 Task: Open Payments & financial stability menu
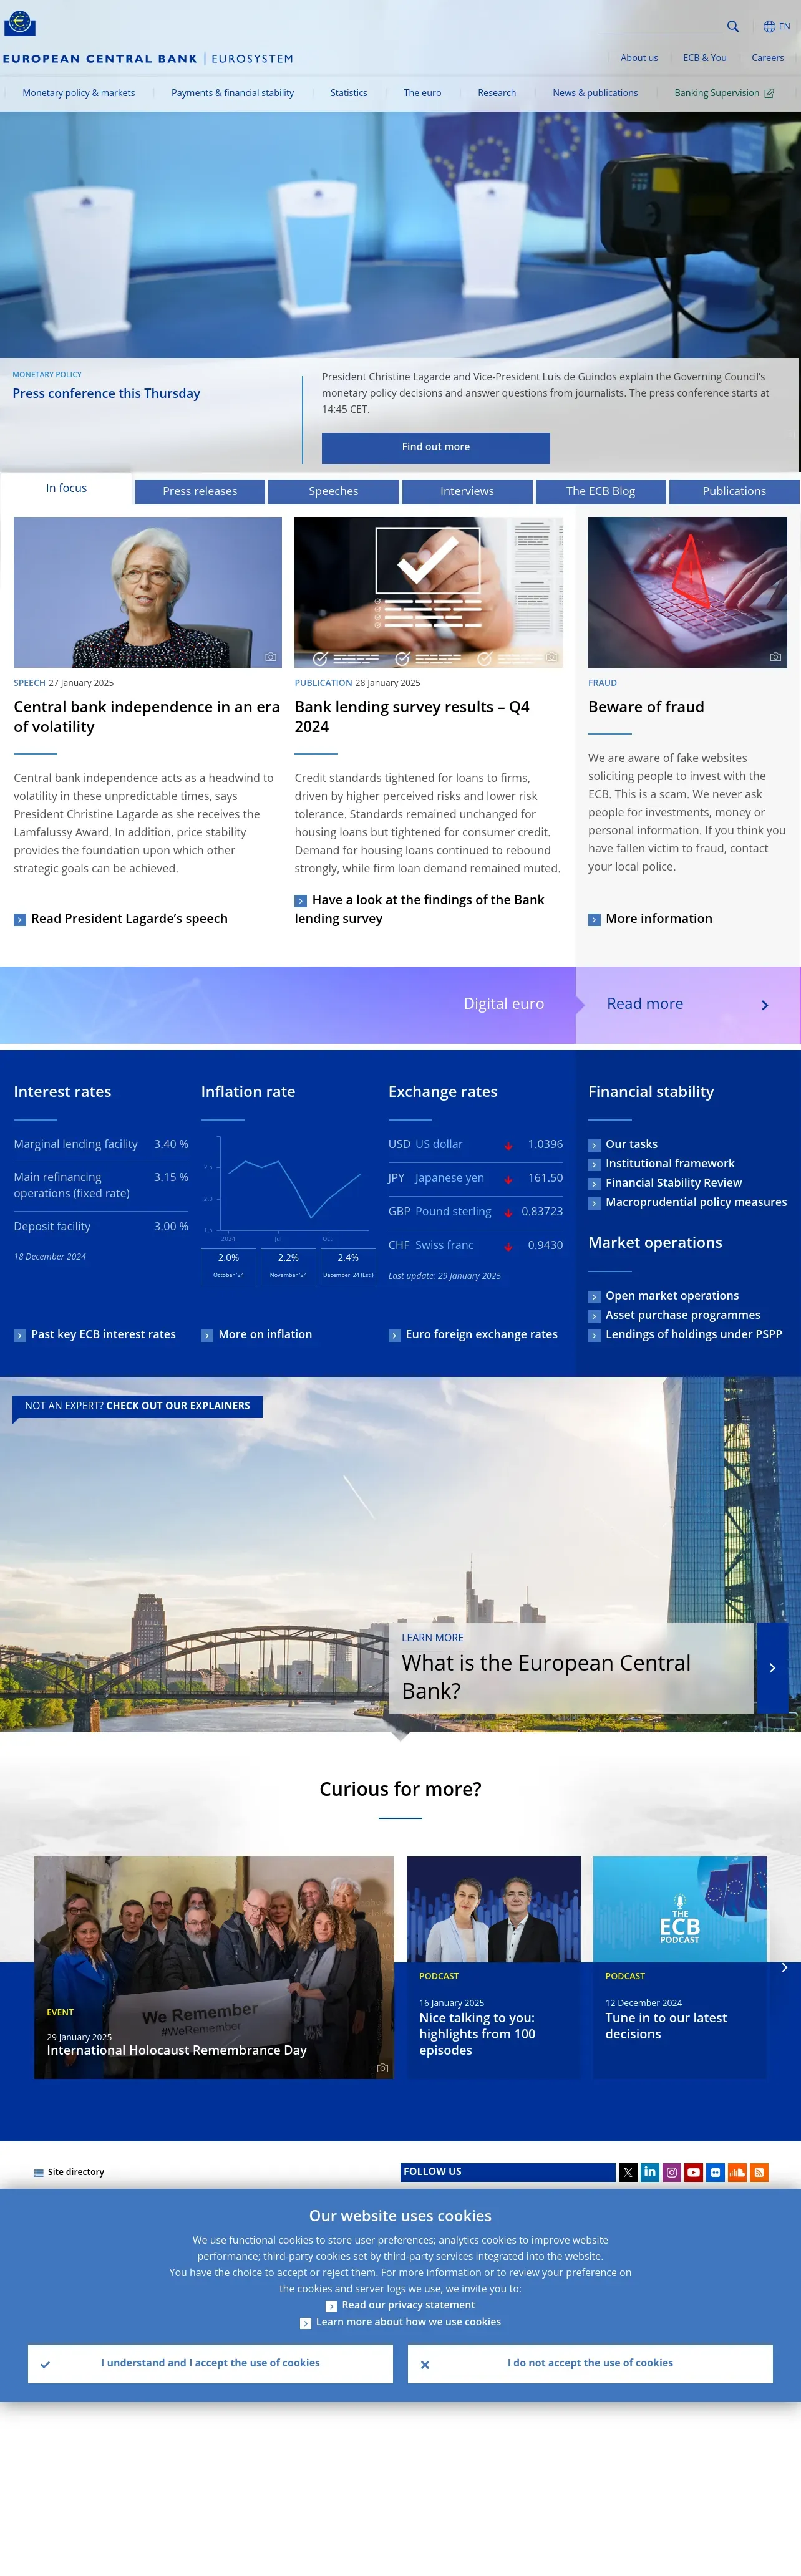coord(233,93)
